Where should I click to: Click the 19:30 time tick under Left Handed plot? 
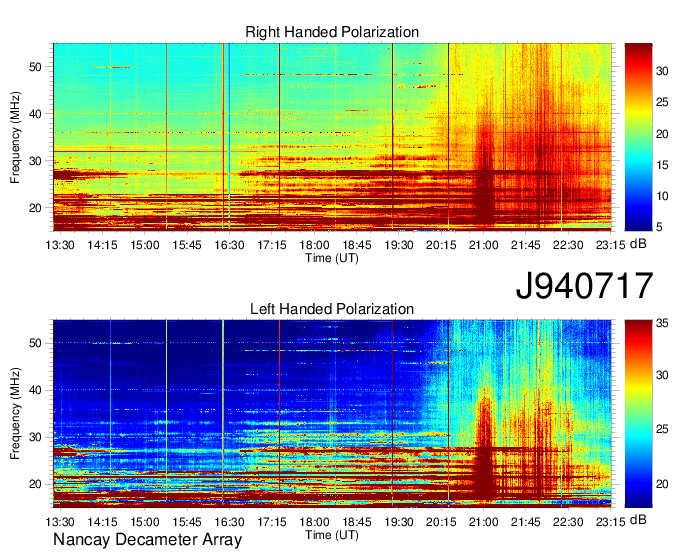(x=399, y=522)
